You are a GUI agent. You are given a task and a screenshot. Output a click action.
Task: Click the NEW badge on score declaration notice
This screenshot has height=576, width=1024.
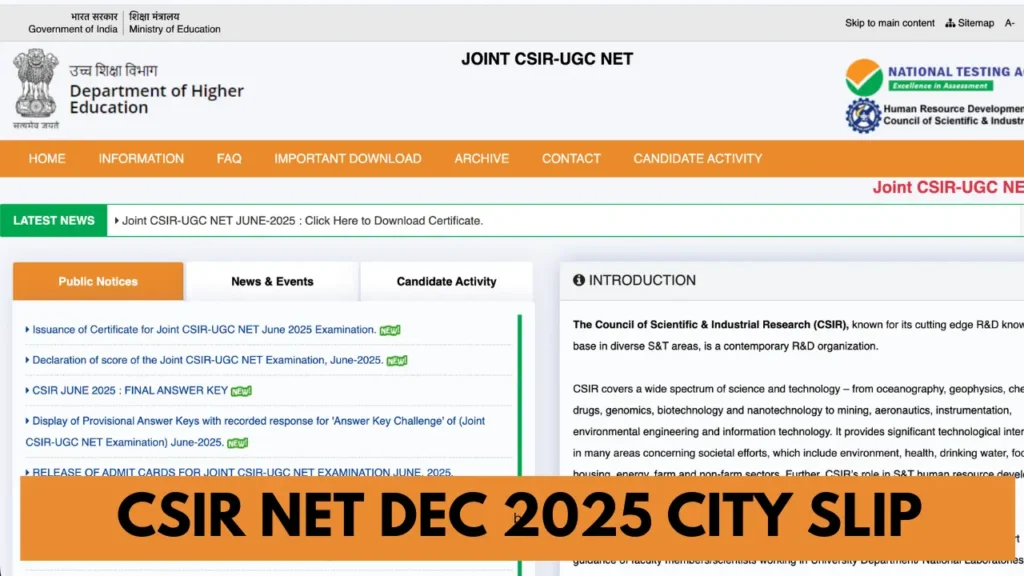point(396,360)
